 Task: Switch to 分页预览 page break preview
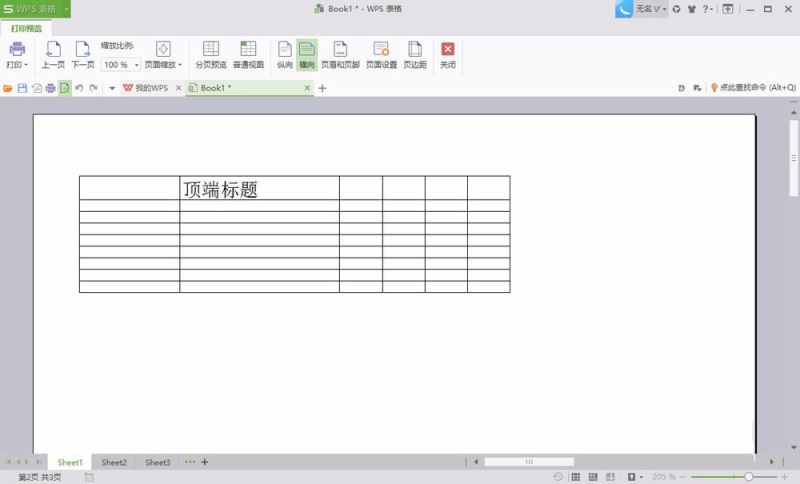211,55
